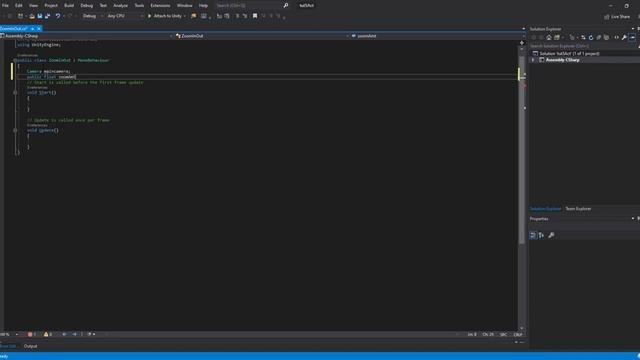Click the View Code icon in Solution Explorer
This screenshot has height=360, width=640.
[616, 38]
